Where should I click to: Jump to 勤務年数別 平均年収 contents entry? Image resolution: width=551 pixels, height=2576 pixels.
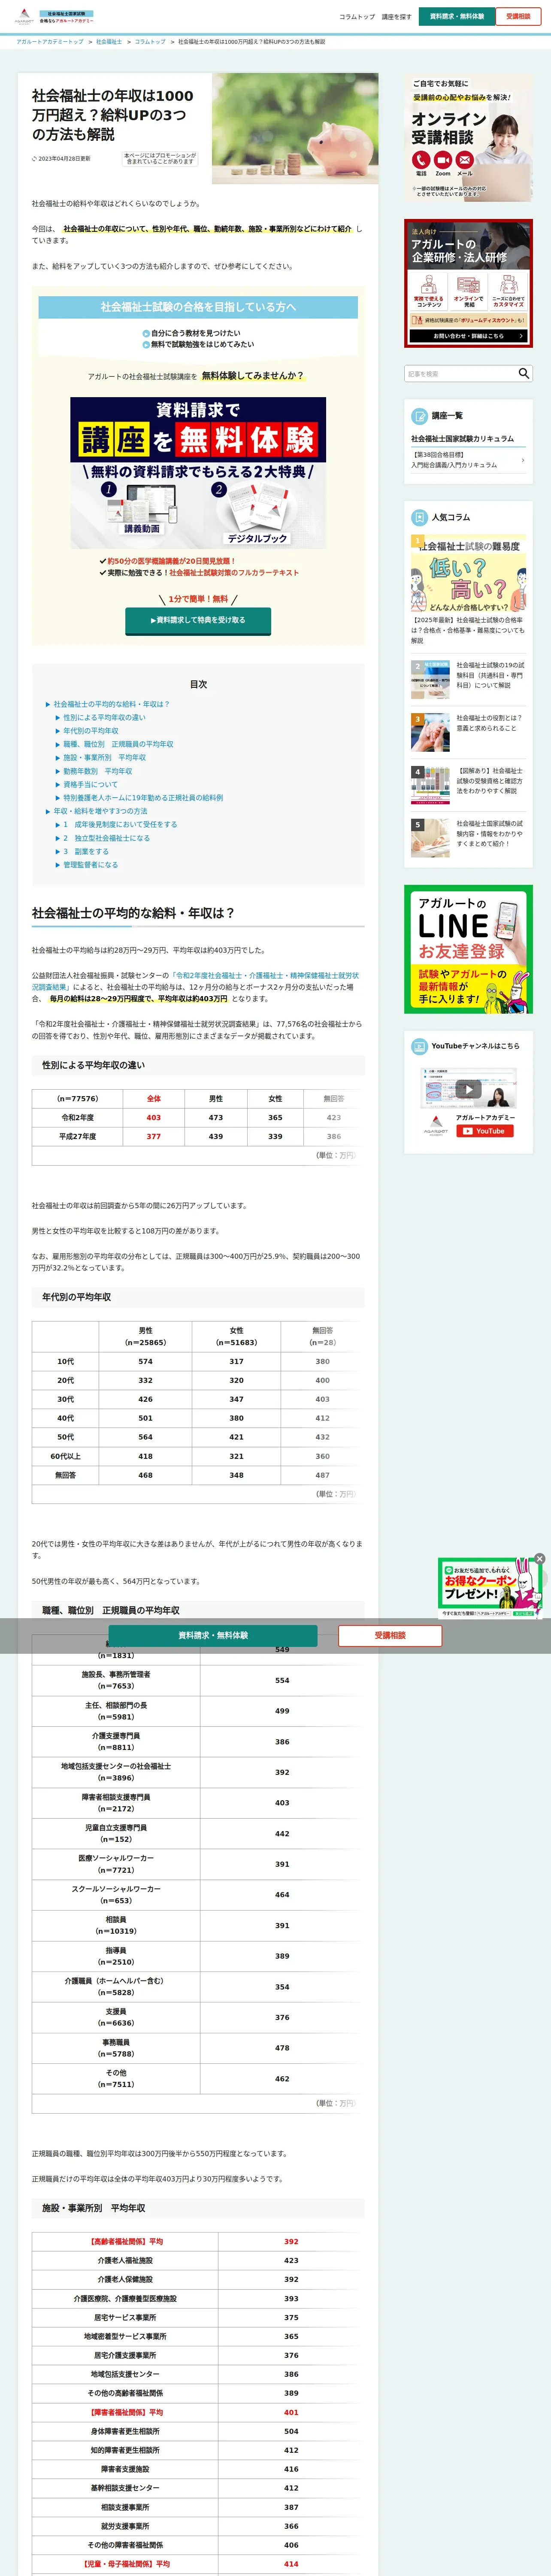(x=97, y=771)
